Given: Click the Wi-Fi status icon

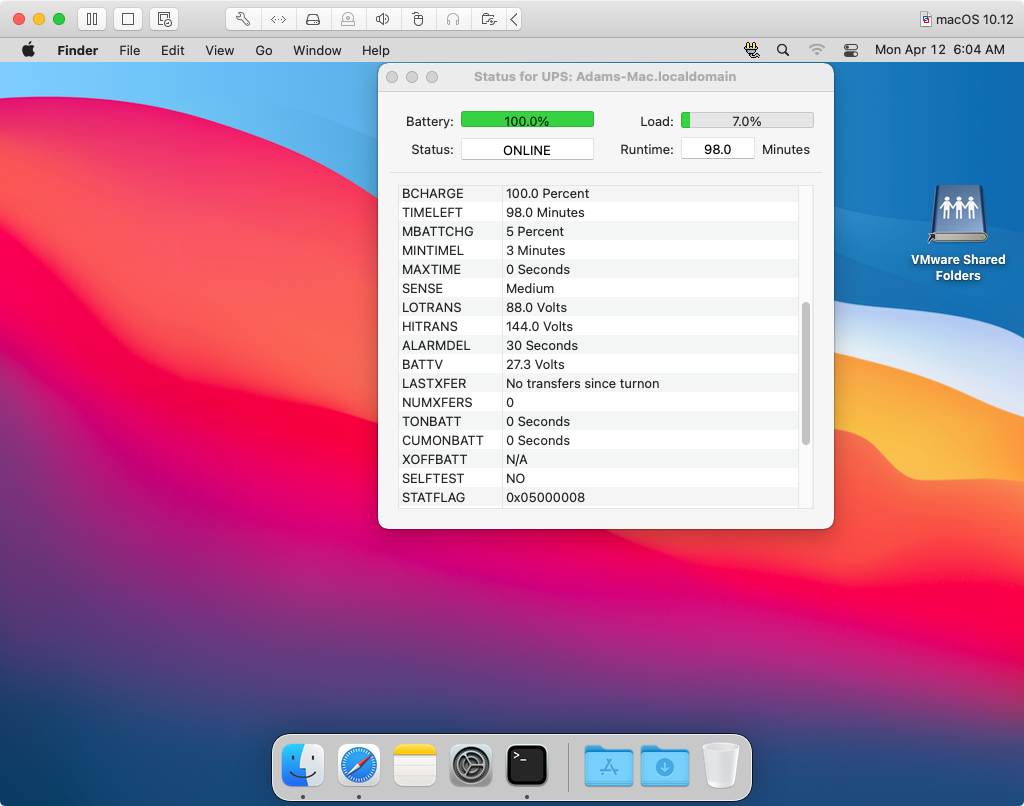Looking at the screenshot, I should [x=816, y=50].
